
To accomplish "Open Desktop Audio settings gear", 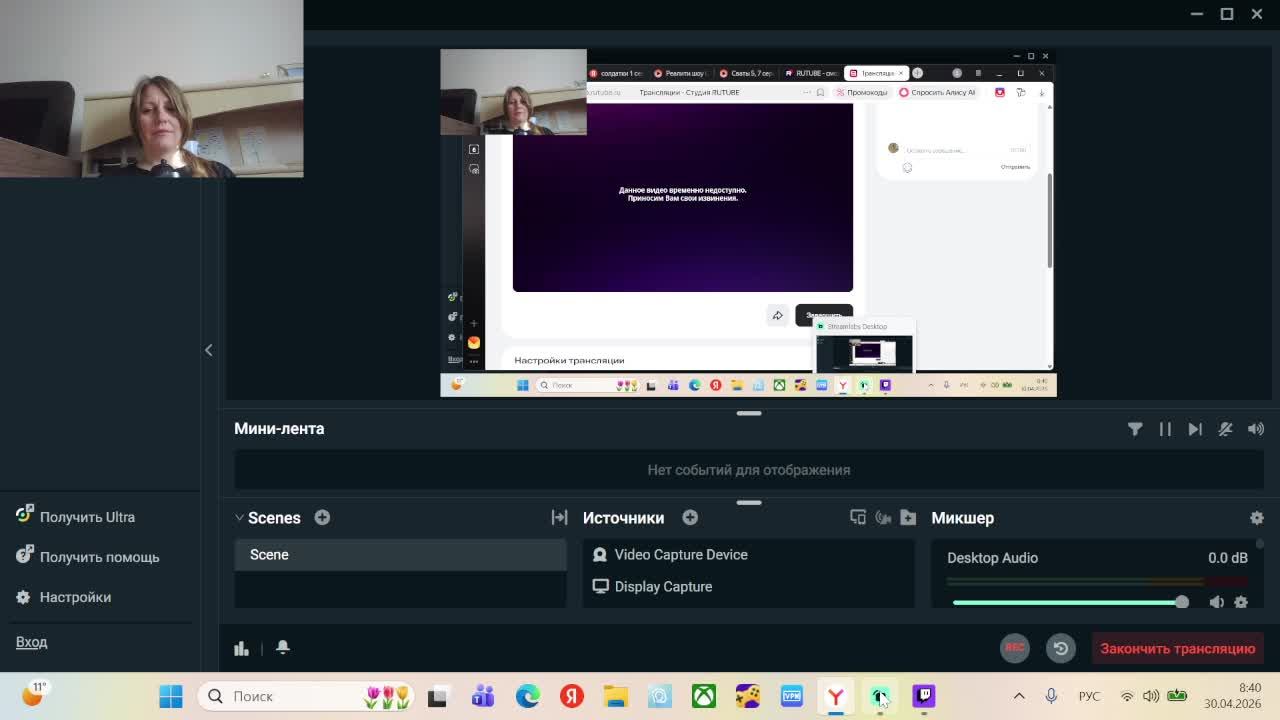I will (1241, 602).
